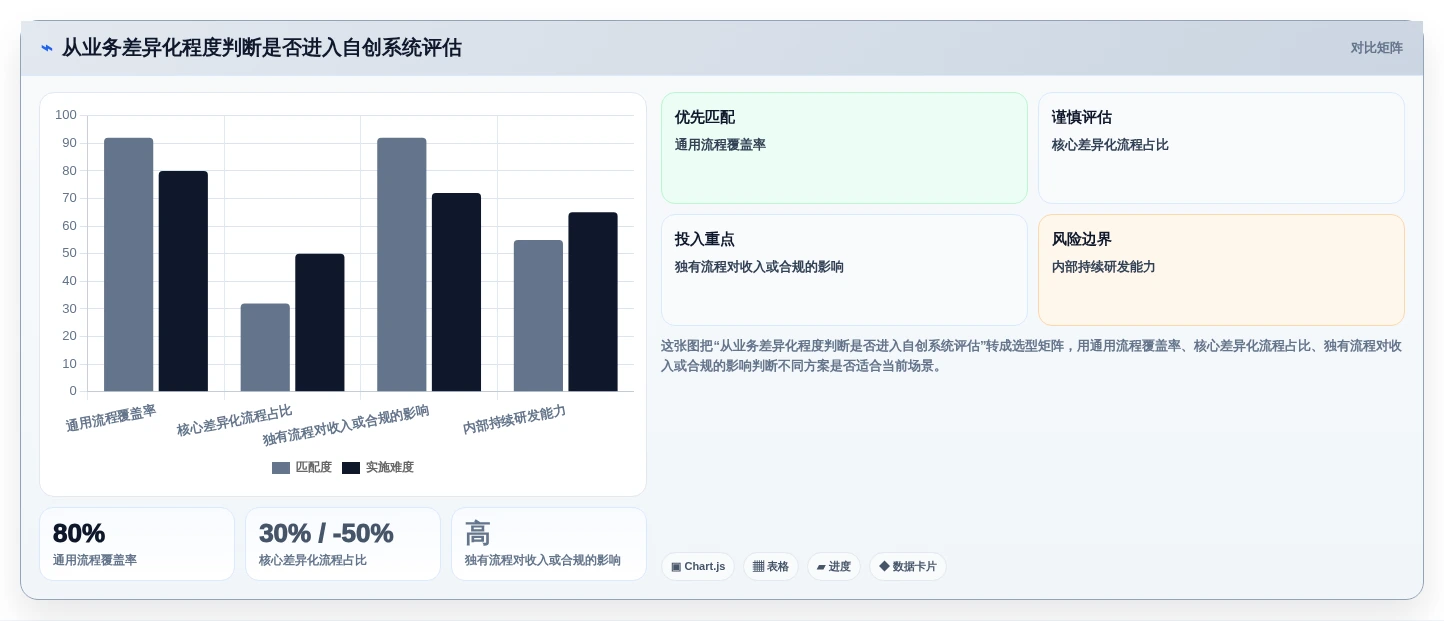This screenshot has width=1444, height=621.
Task: Open the 30% / -50% stat card
Action: pos(343,544)
